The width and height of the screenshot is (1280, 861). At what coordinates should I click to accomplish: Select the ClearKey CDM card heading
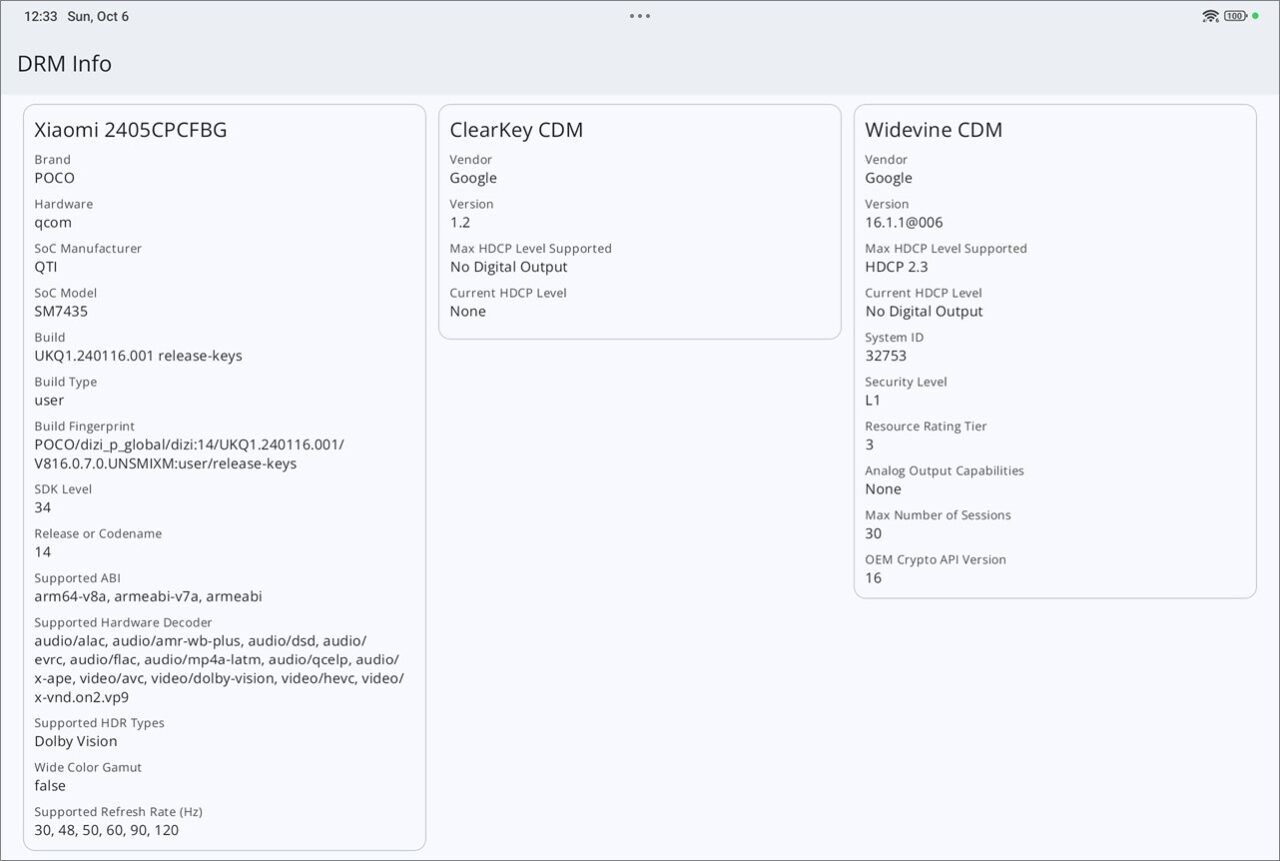pos(516,130)
